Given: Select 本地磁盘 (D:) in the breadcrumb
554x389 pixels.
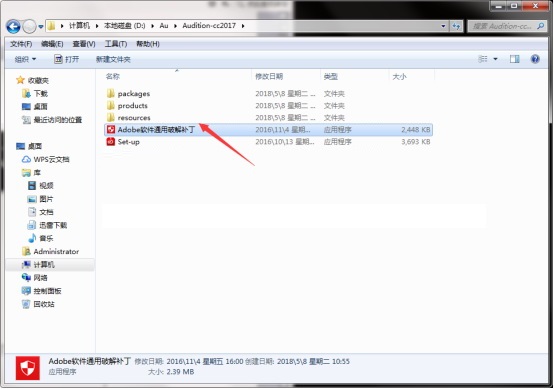Looking at the screenshot, I should (x=124, y=26).
